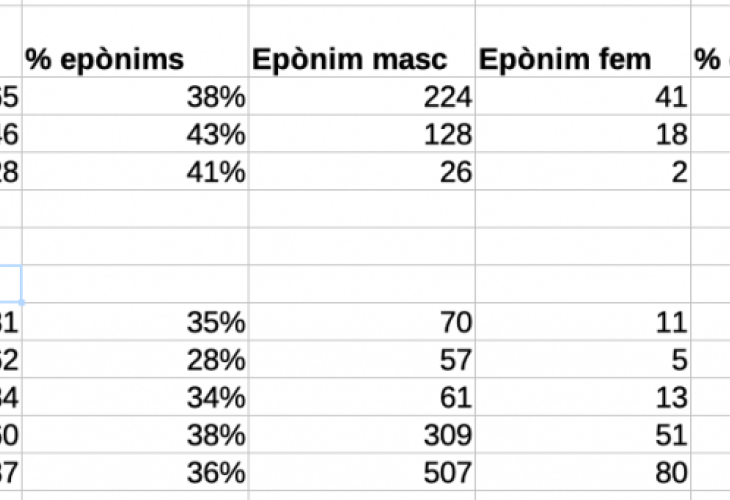Select the 28% cell
This screenshot has height=500, width=730.
[x=135, y=359]
